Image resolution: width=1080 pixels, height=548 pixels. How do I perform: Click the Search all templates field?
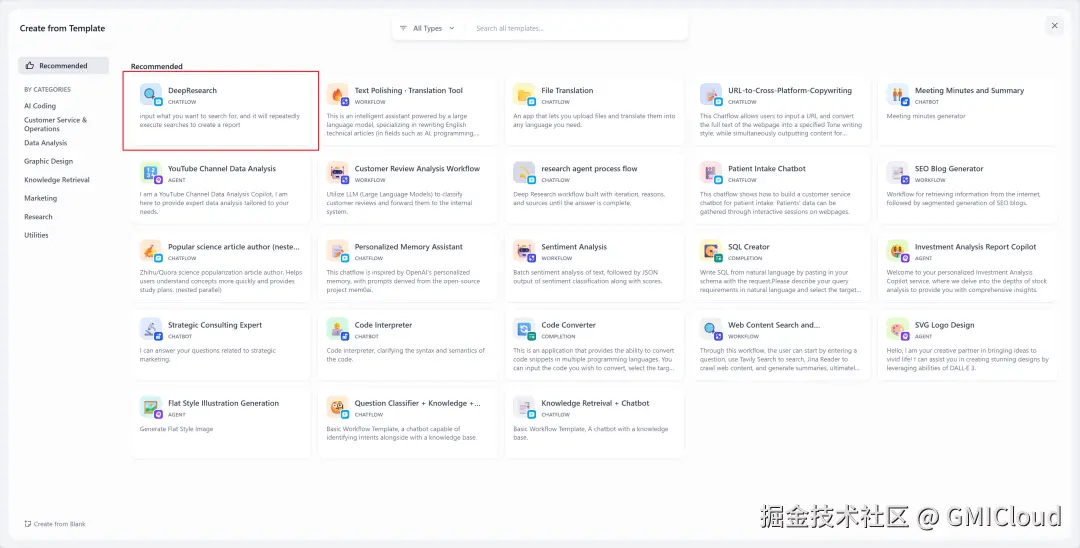click(577, 28)
